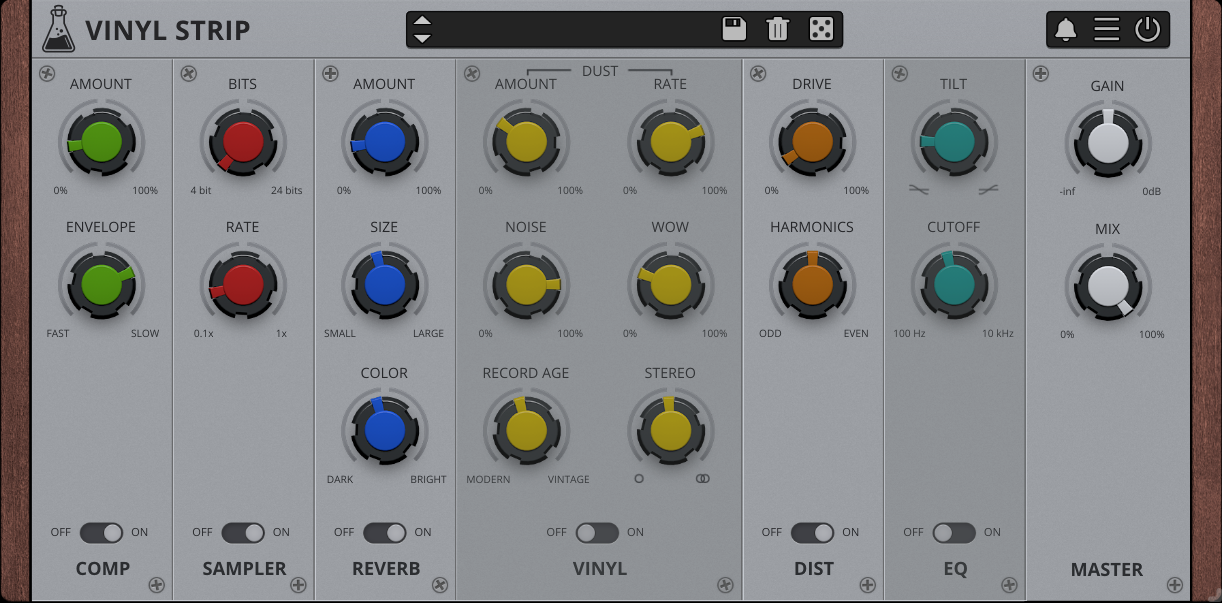Click the power bypass icon

pos(1147,29)
